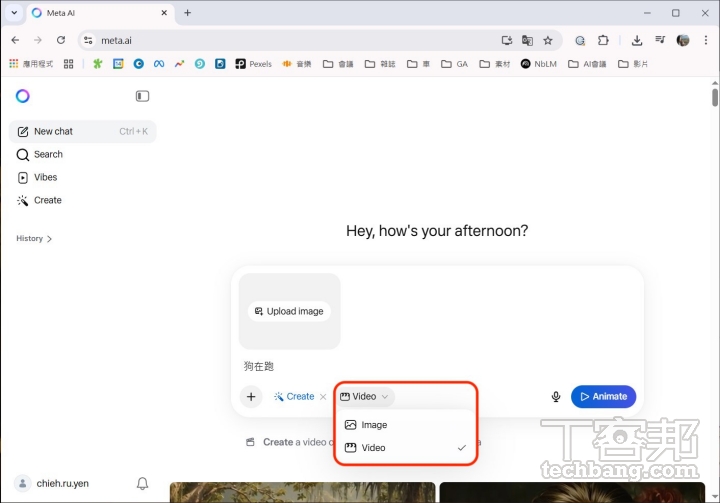Select the Meta AI browser tab
Image resolution: width=720 pixels, height=503 pixels.
tap(100, 13)
